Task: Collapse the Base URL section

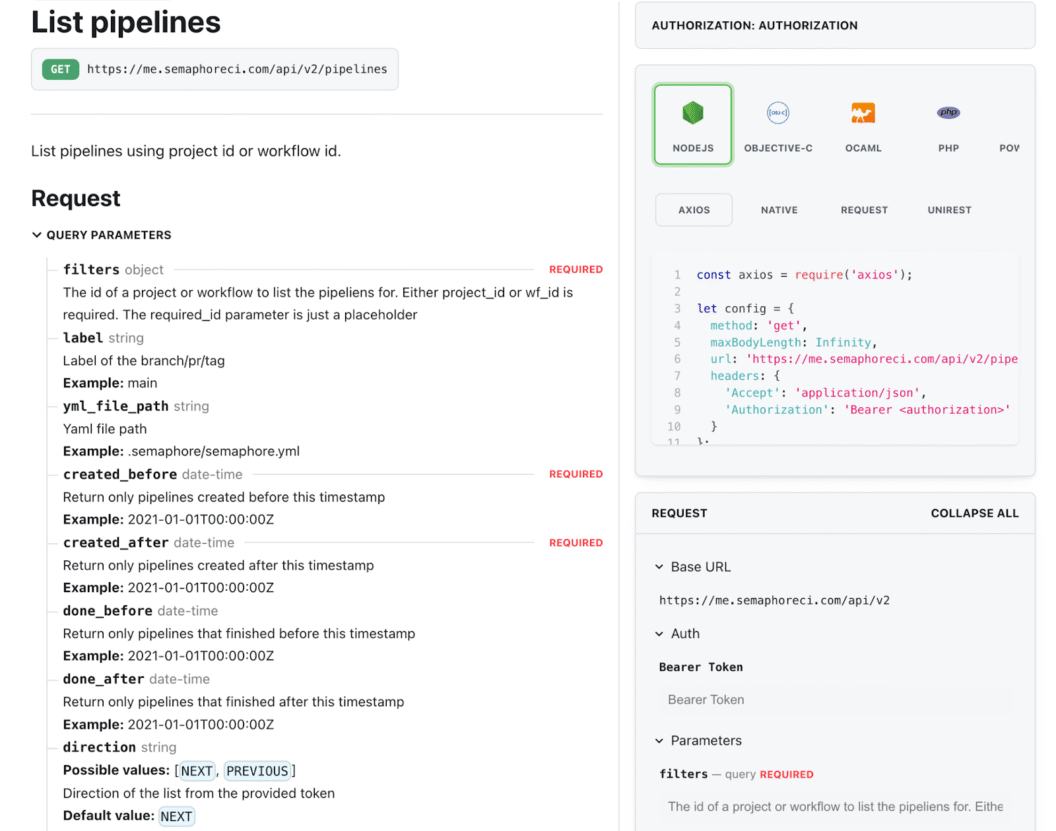Action: (x=660, y=567)
